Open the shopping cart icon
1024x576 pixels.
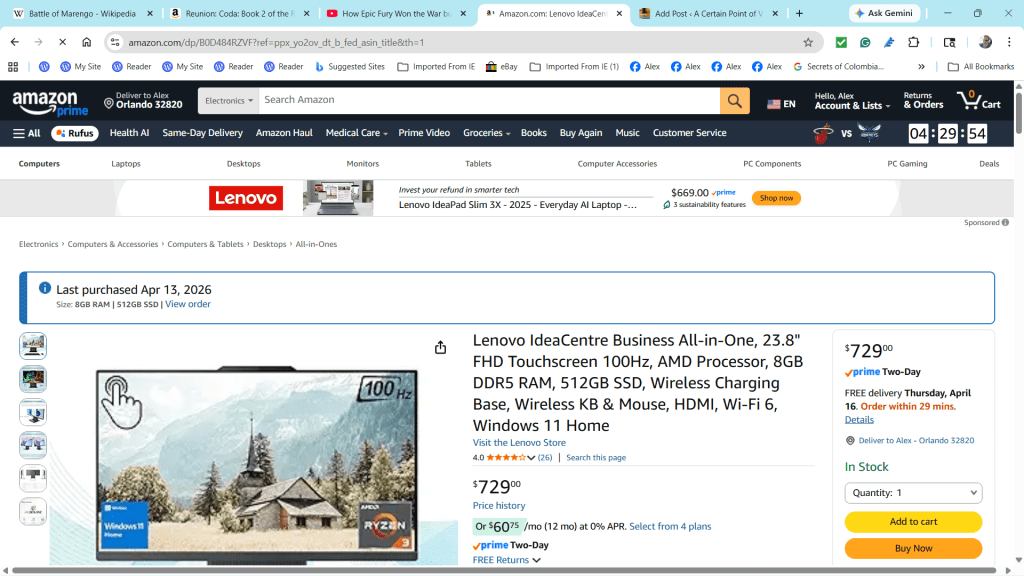click(x=977, y=101)
